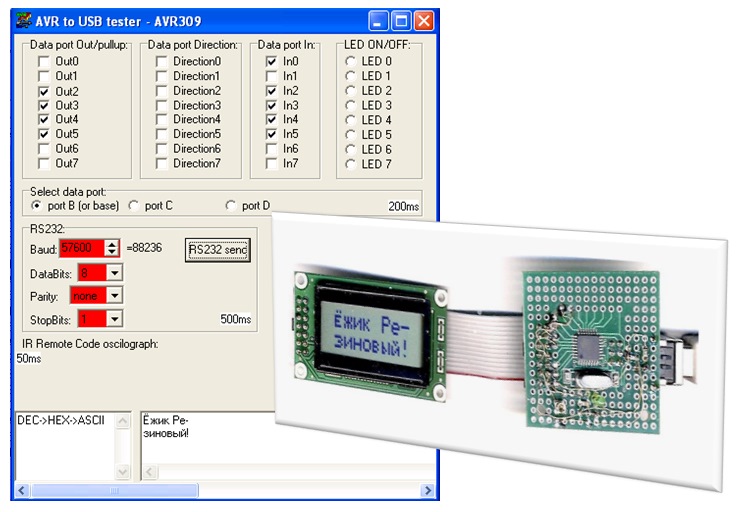Open the DataBits dropdown
Image resolution: width=739 pixels, height=512 pixels.
pyautogui.click(x=115, y=273)
